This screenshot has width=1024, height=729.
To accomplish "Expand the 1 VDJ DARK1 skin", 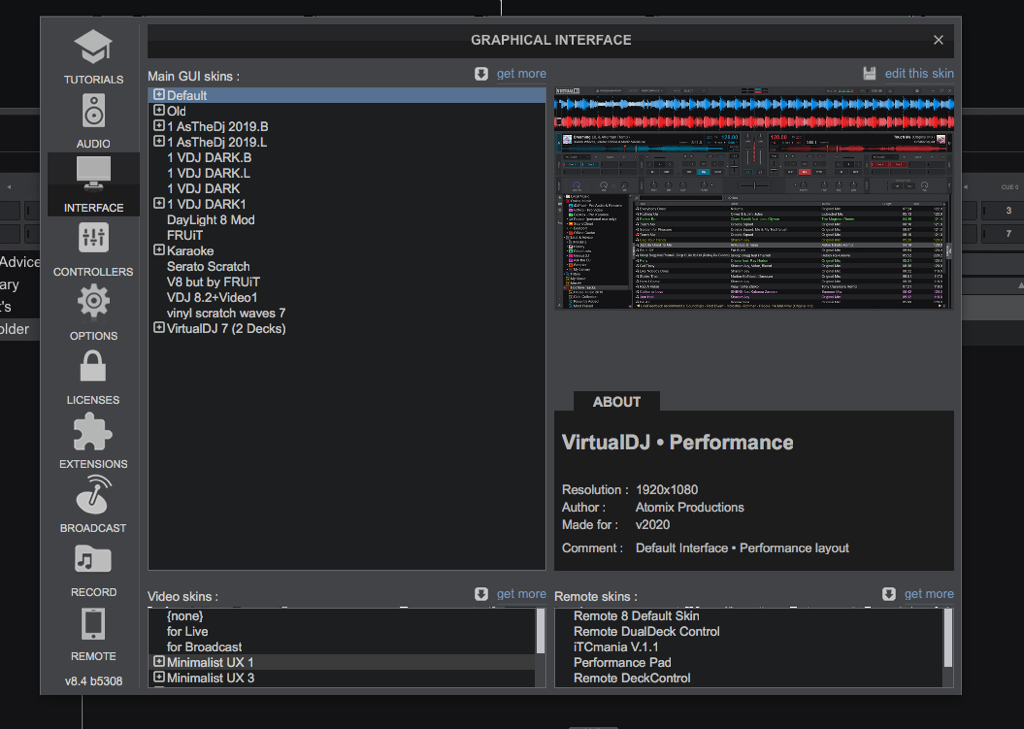I will click(159, 203).
